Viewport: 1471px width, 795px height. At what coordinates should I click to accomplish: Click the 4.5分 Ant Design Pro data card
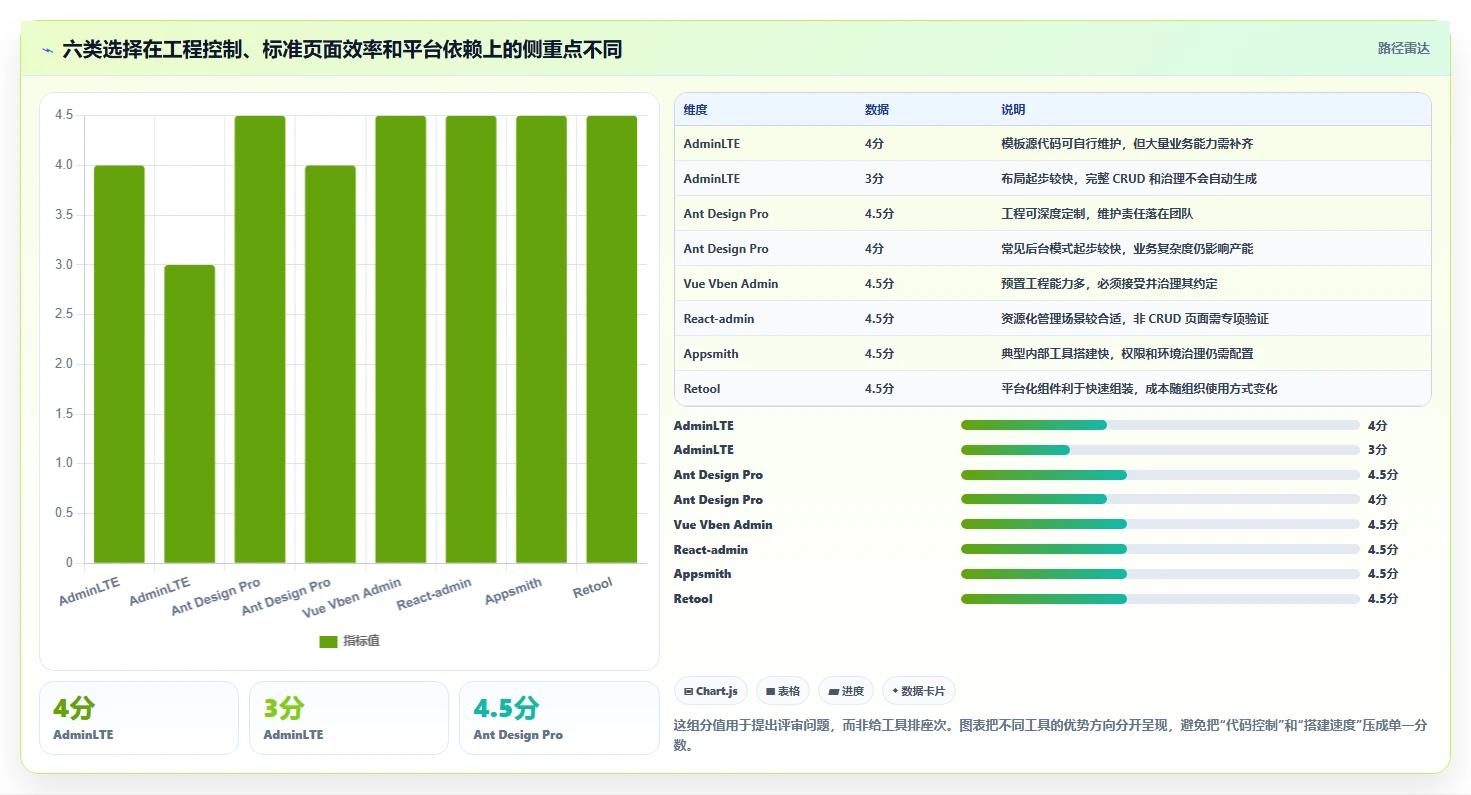tap(559, 718)
